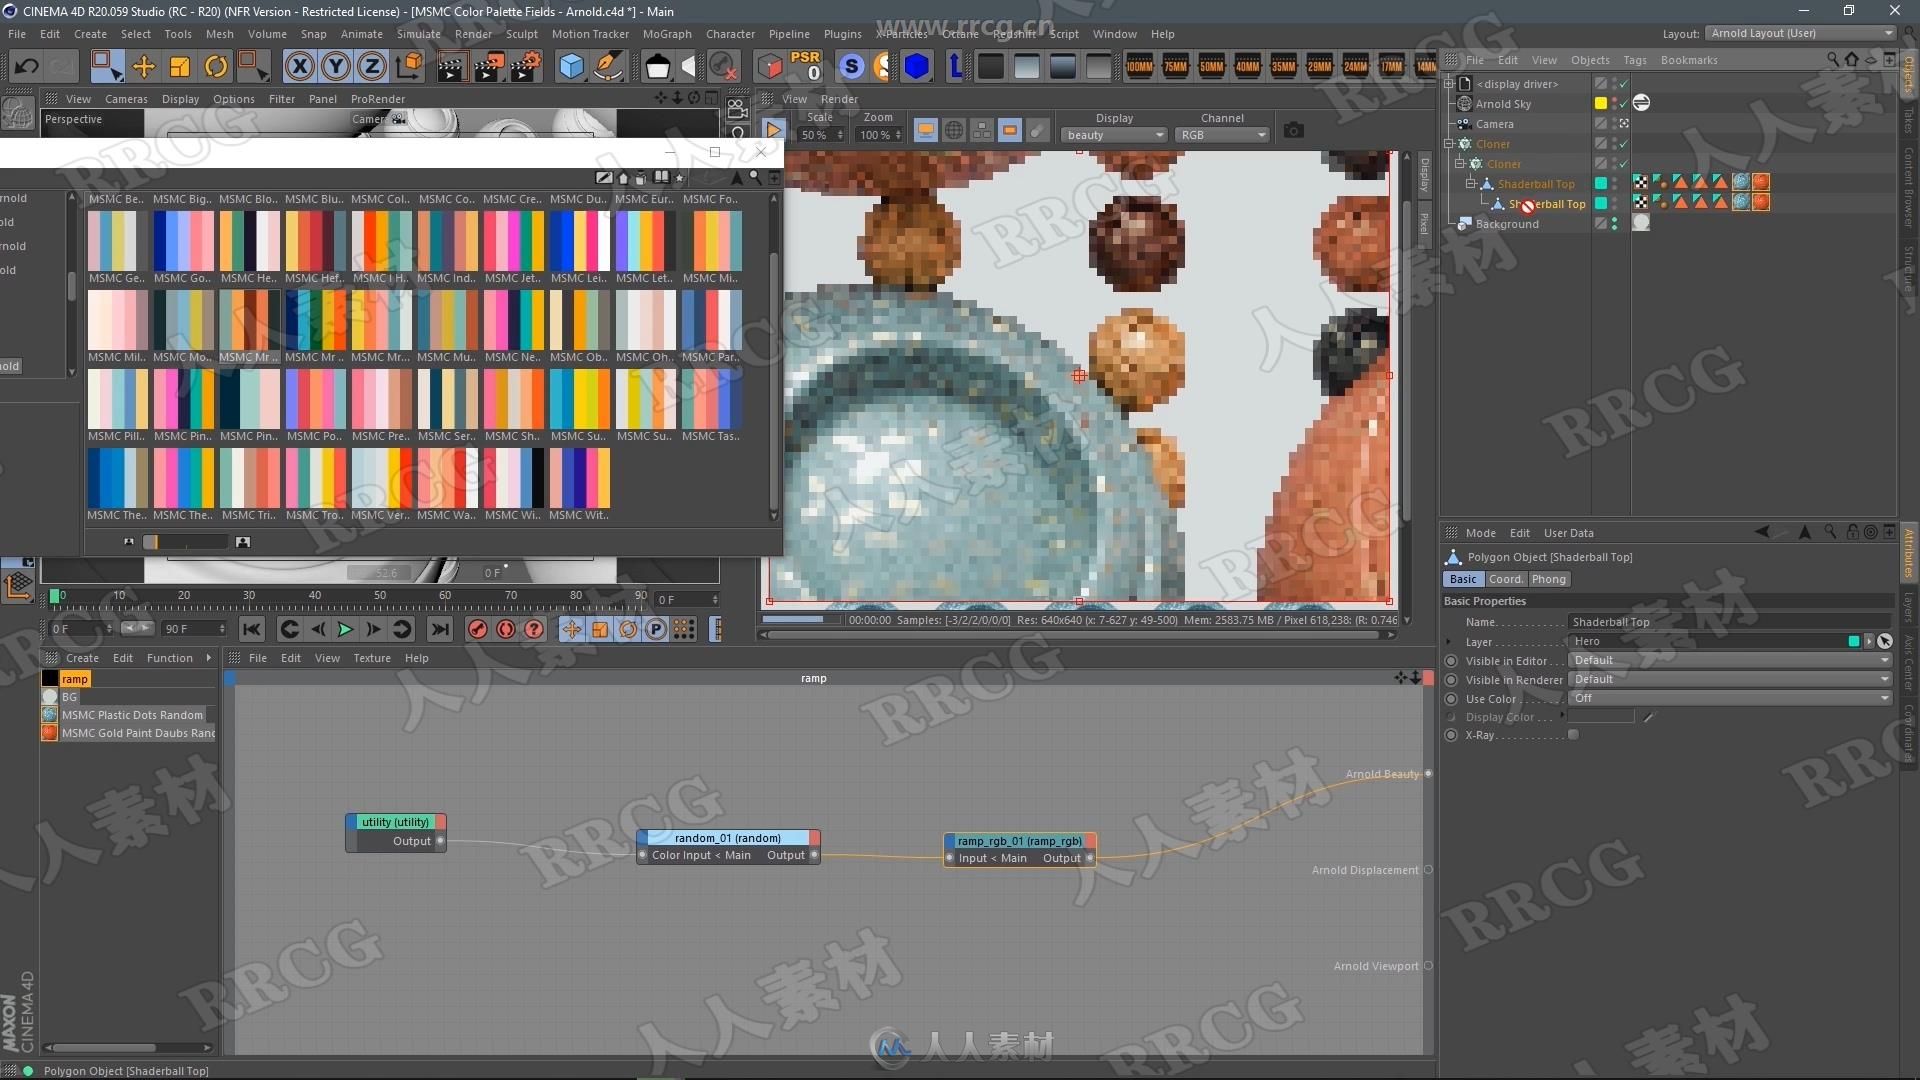Open the Tags menu in Object Manager
The width and height of the screenshot is (1920, 1080).
tap(1634, 60)
